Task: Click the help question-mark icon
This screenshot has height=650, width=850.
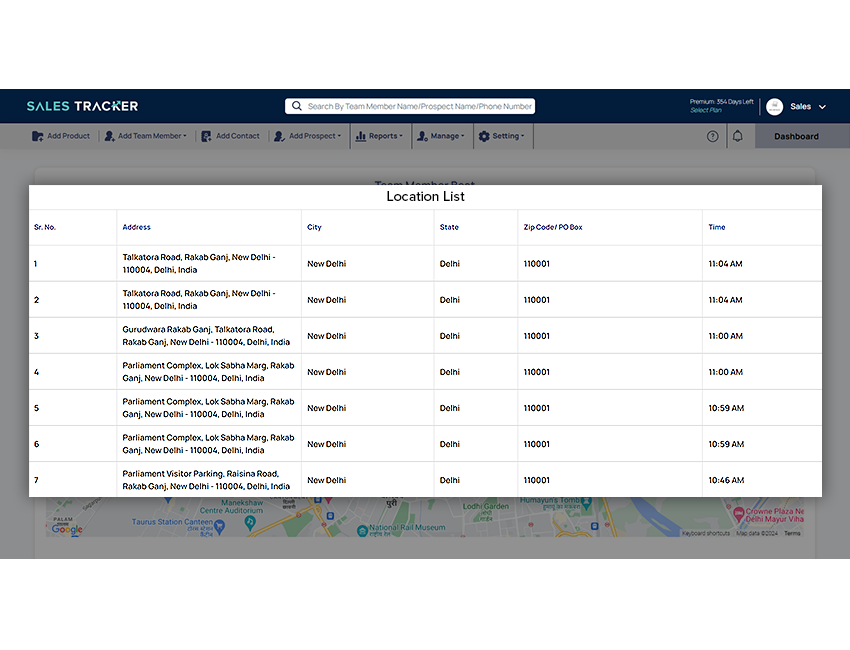Action: click(x=712, y=136)
